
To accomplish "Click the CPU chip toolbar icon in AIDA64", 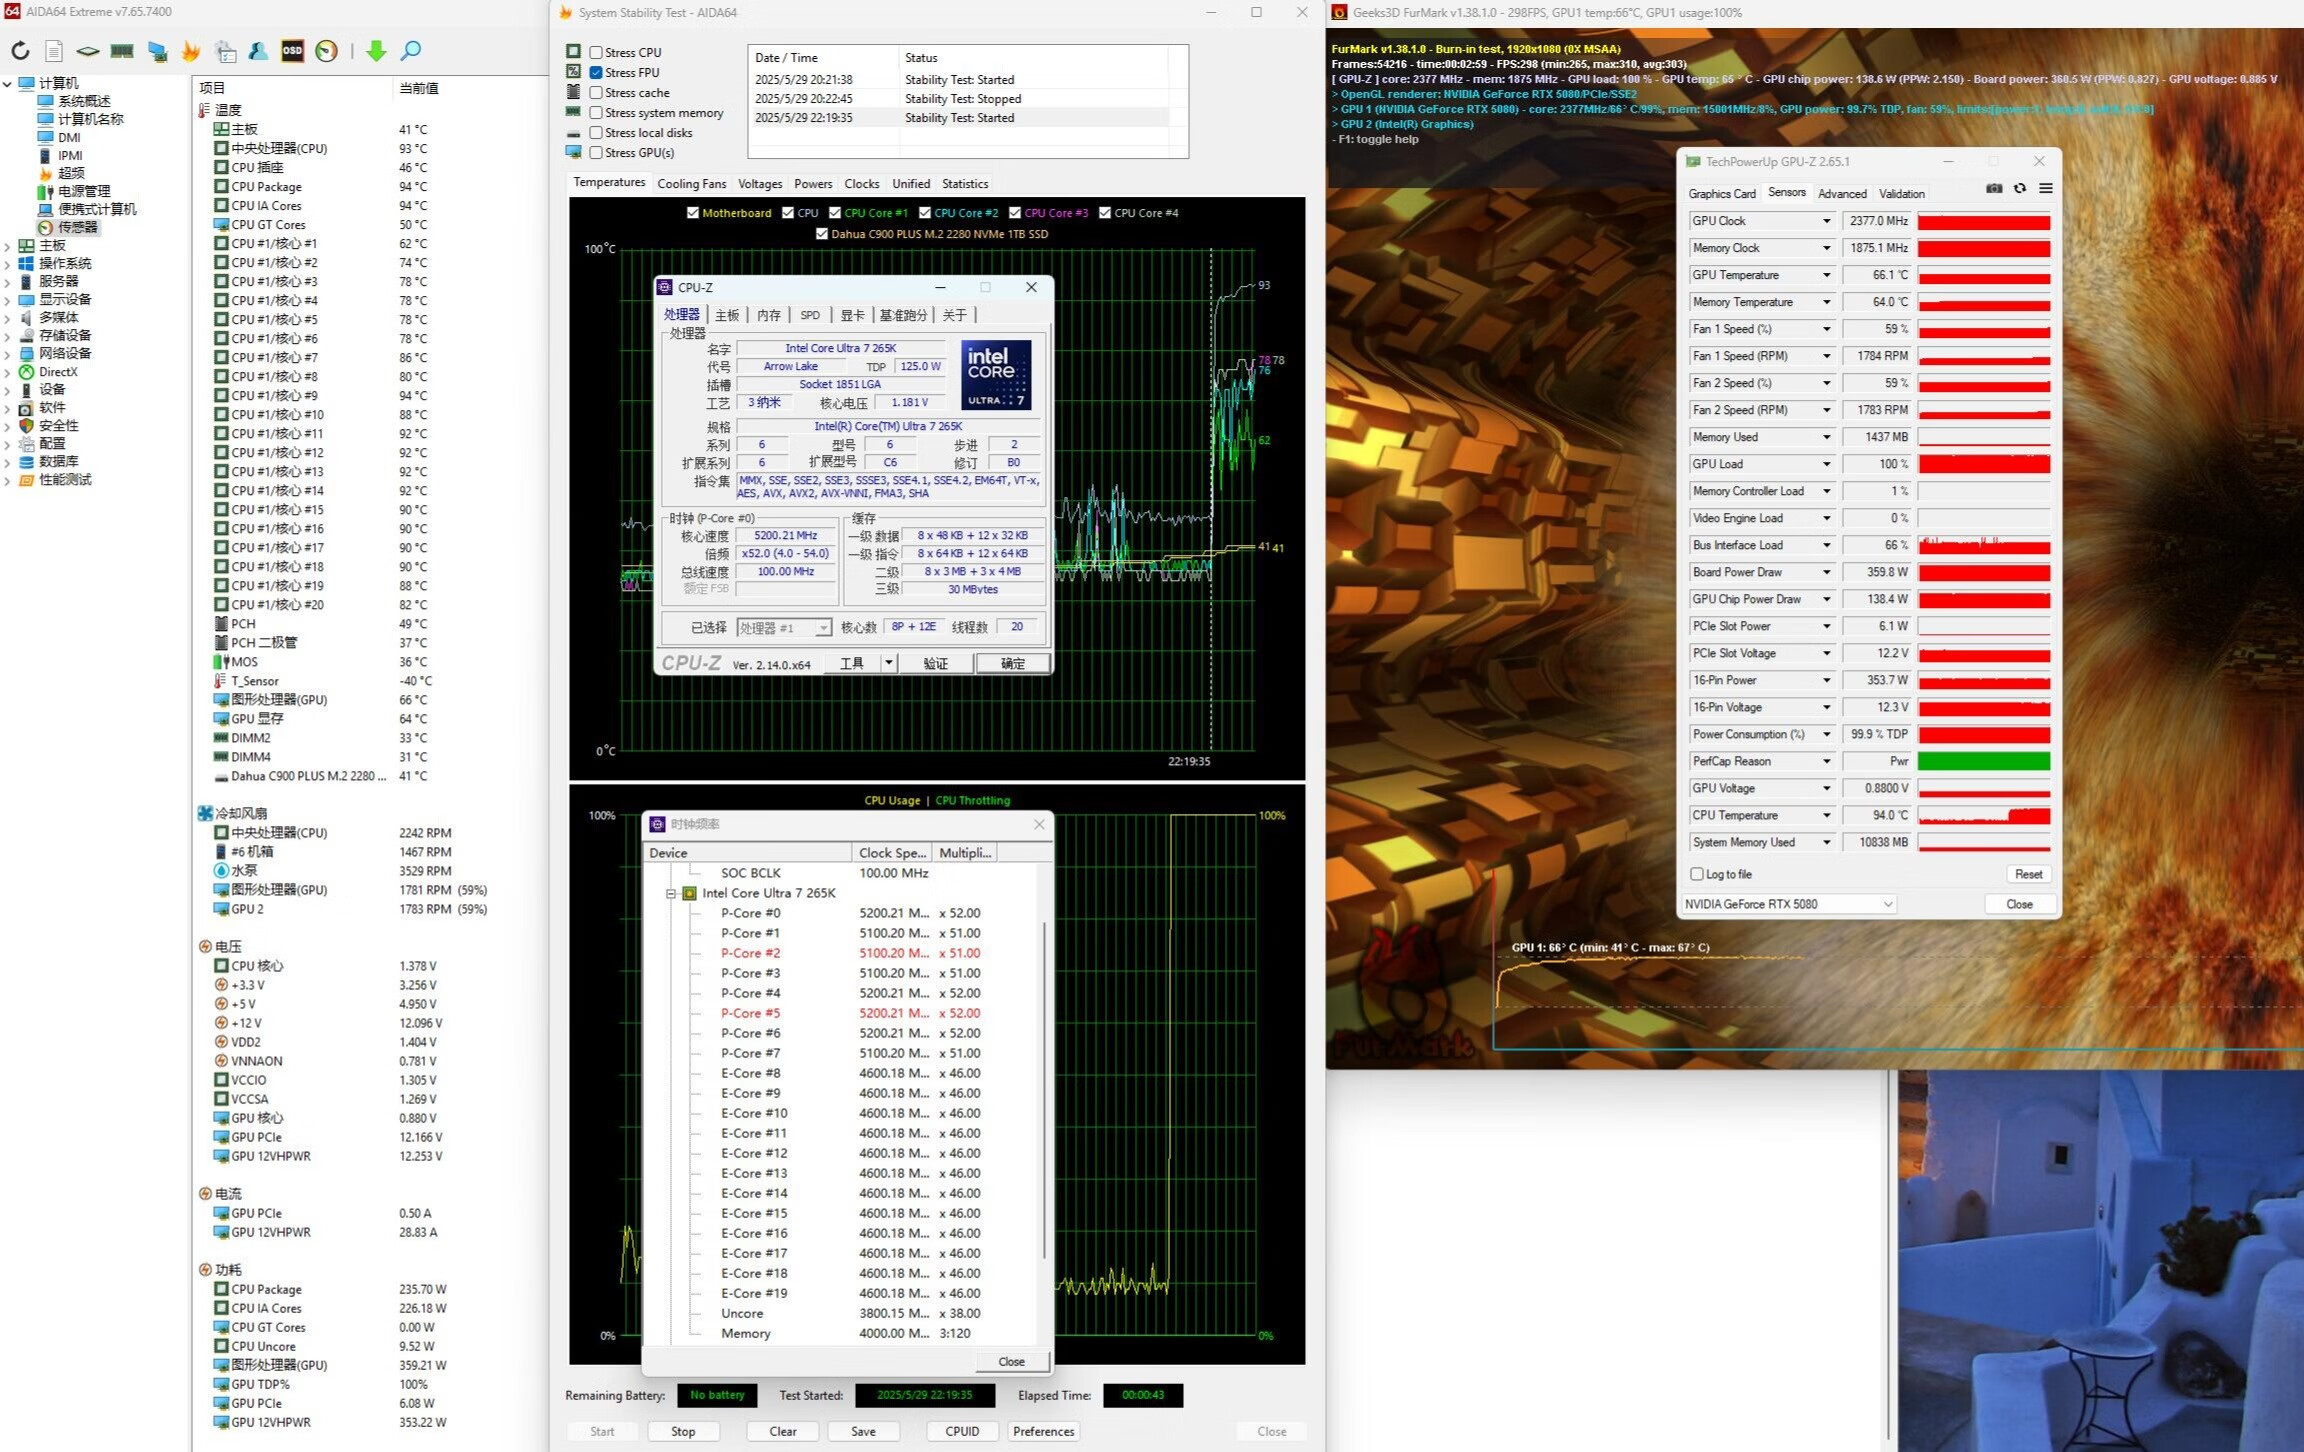I will (x=88, y=51).
